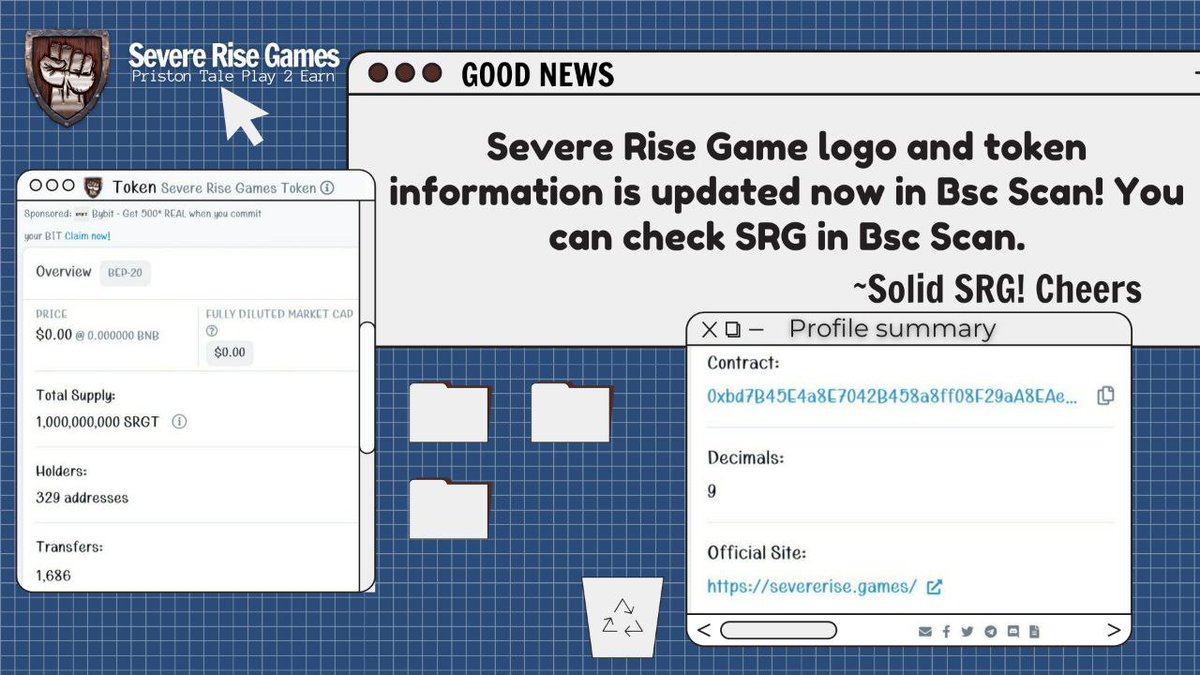This screenshot has height=675, width=1200.
Task: Click the Decimals value 9
Action: tap(712, 491)
